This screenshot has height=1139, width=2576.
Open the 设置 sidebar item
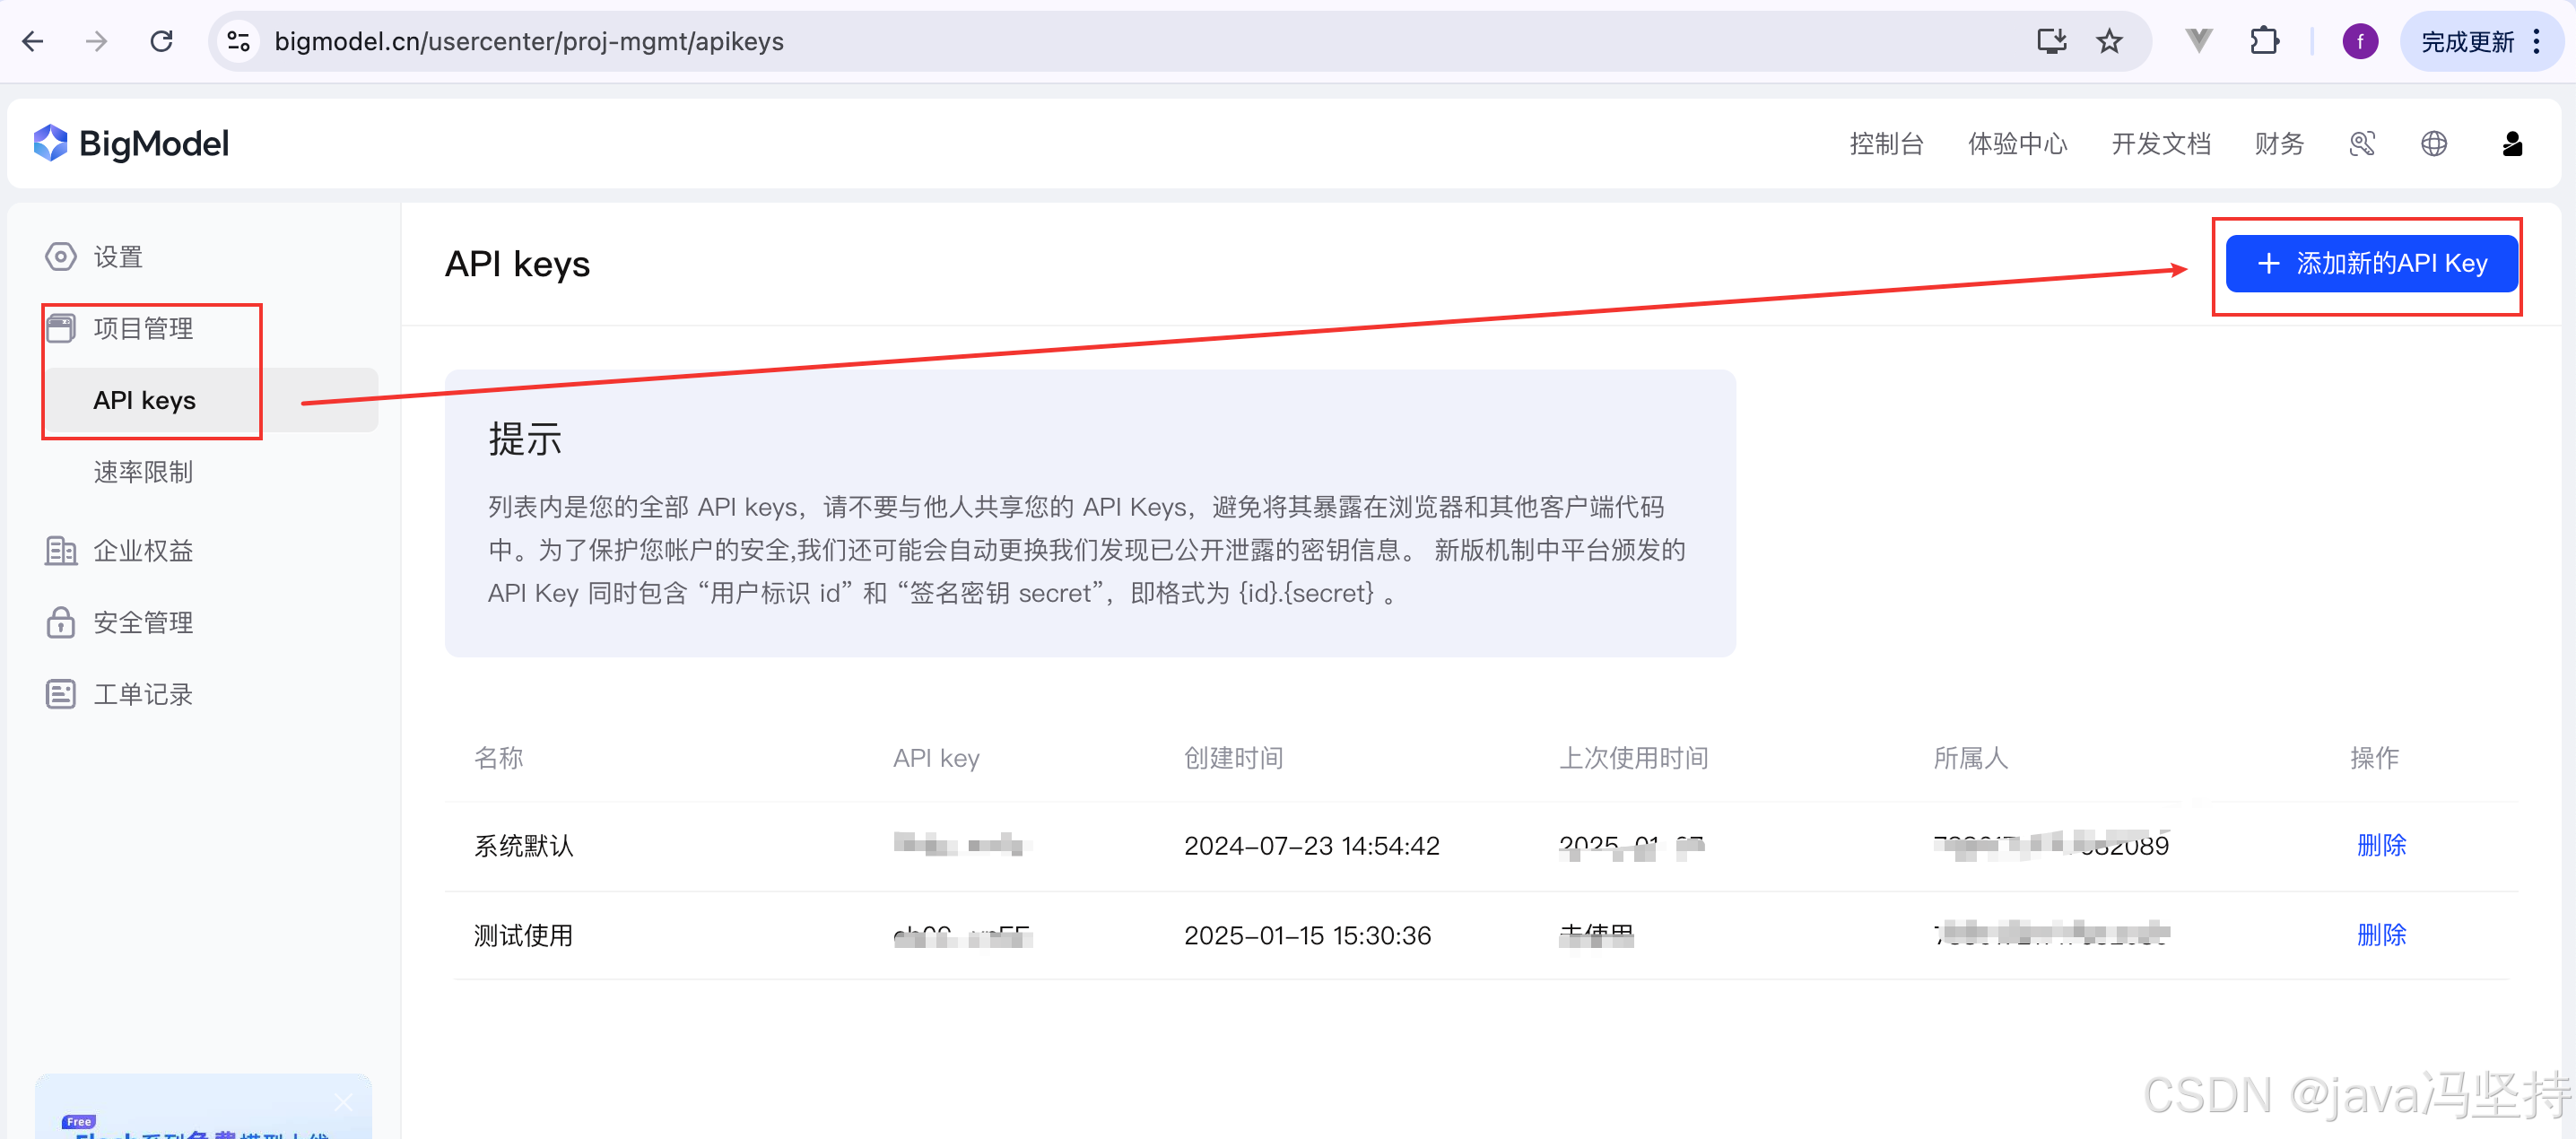(x=118, y=257)
